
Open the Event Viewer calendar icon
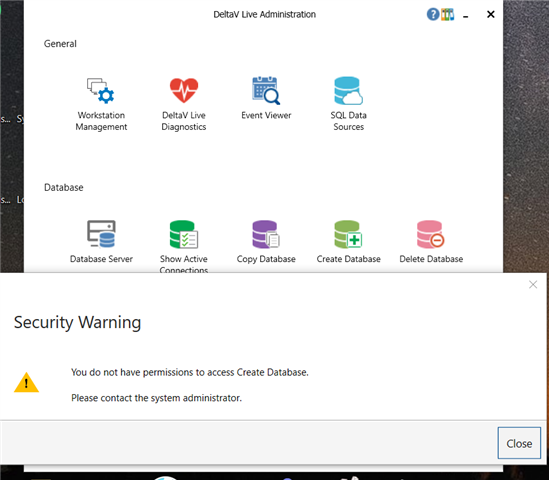266,90
